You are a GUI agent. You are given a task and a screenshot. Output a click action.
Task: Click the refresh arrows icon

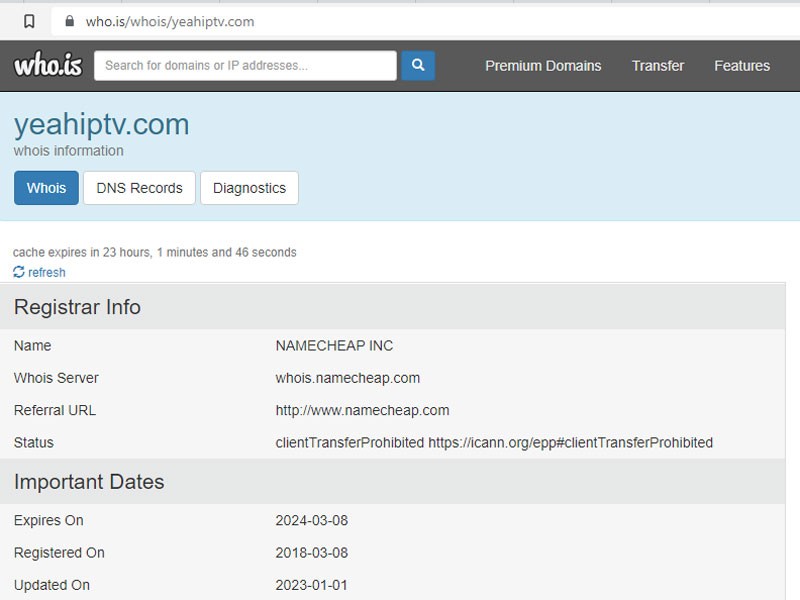tap(19, 272)
